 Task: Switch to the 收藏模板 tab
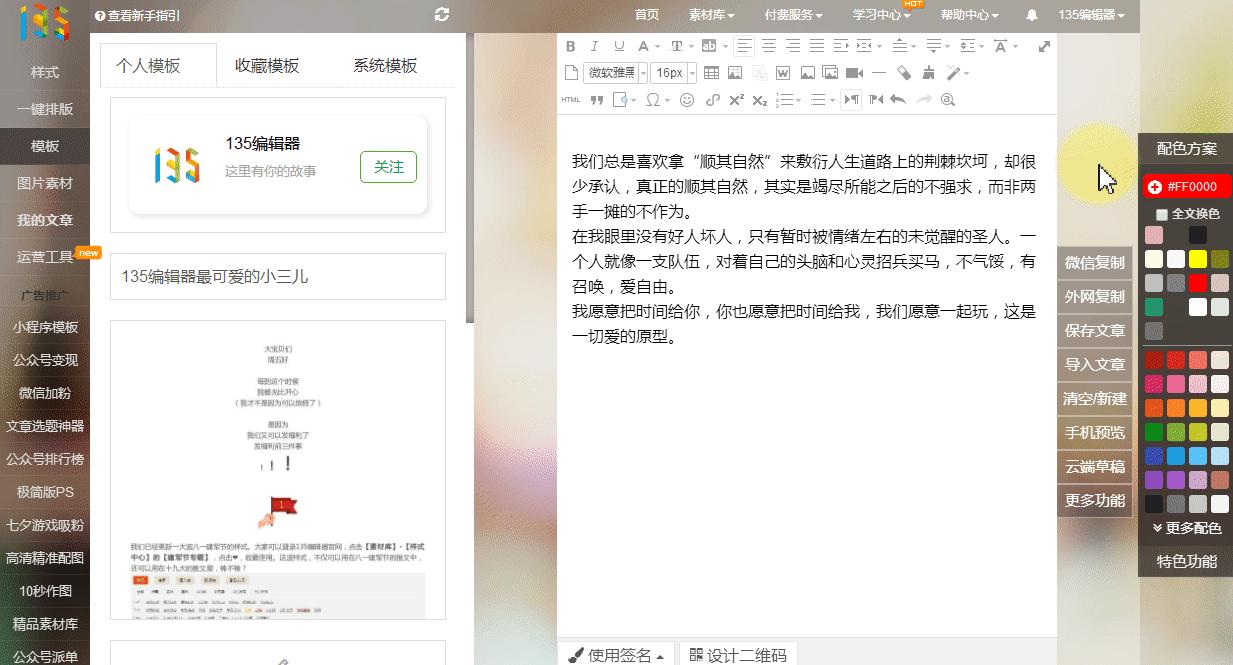pyautogui.click(x=267, y=66)
